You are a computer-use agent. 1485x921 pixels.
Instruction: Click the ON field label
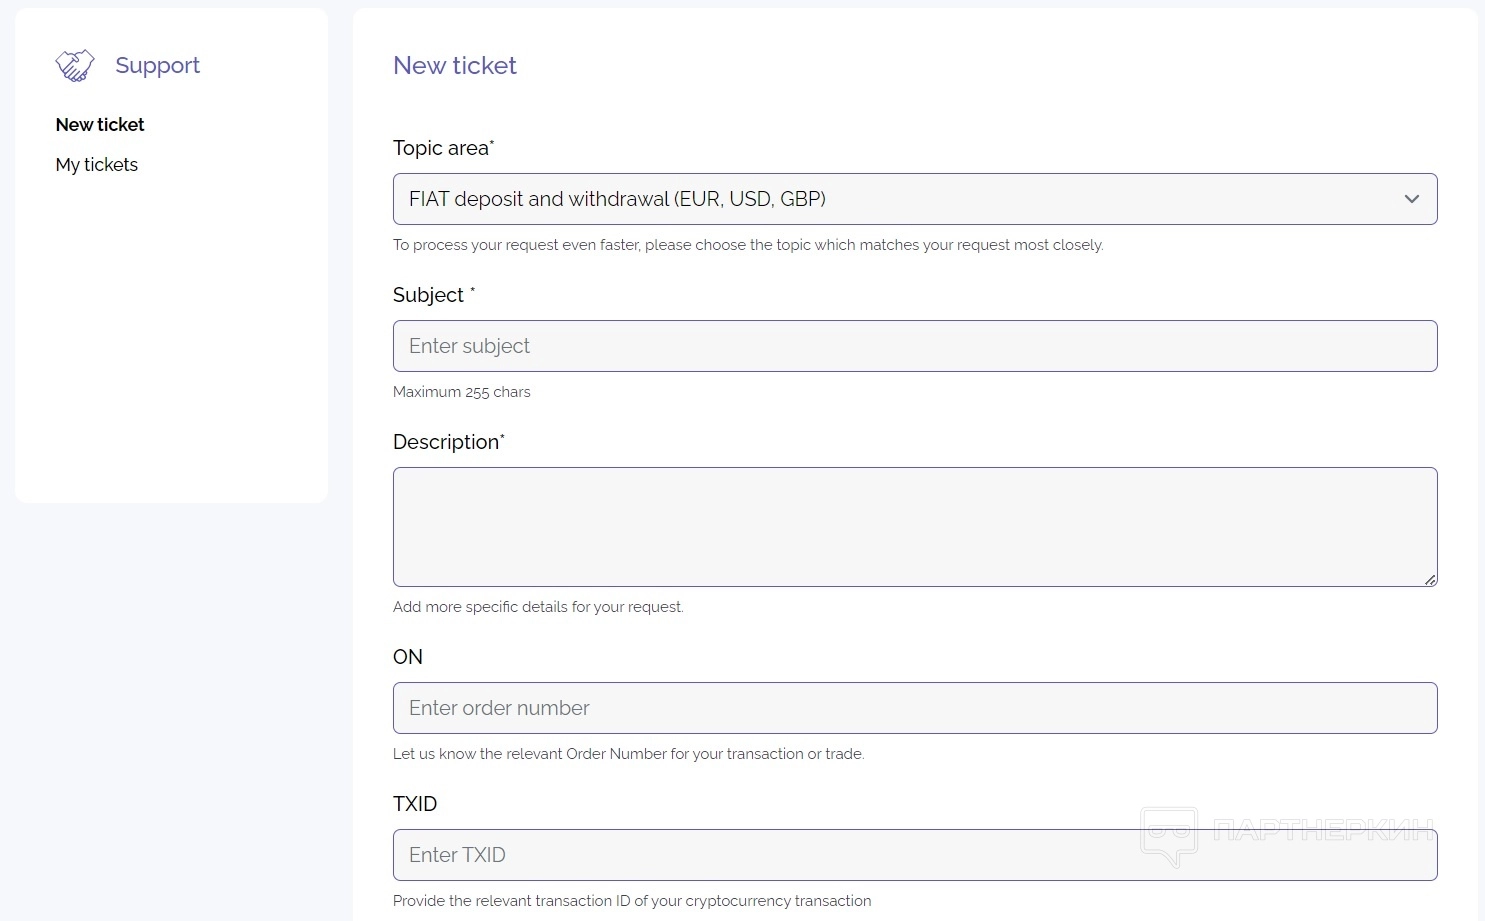coord(408,657)
